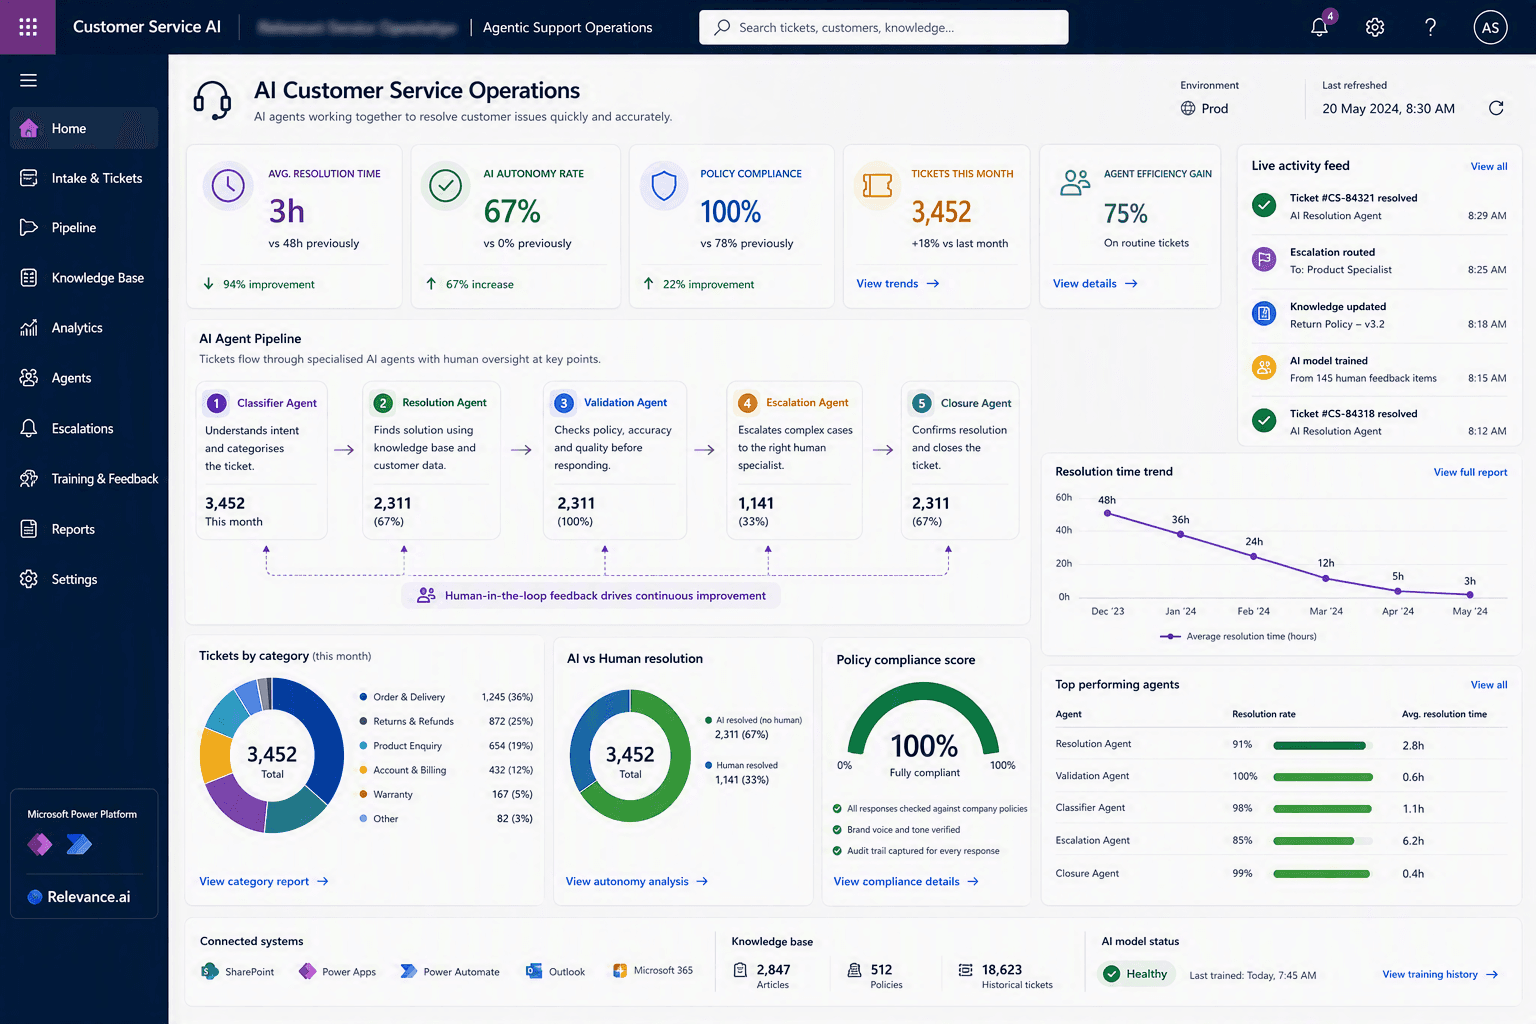Click Ticket #CS-84321 resolved entry
1536x1024 pixels.
pyautogui.click(x=1379, y=206)
